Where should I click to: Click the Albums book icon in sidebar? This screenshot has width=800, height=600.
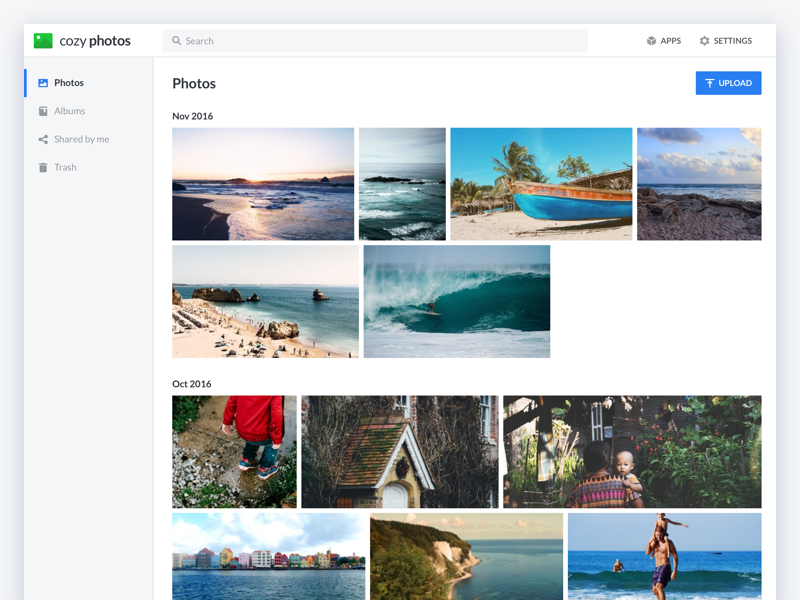pyautogui.click(x=41, y=111)
